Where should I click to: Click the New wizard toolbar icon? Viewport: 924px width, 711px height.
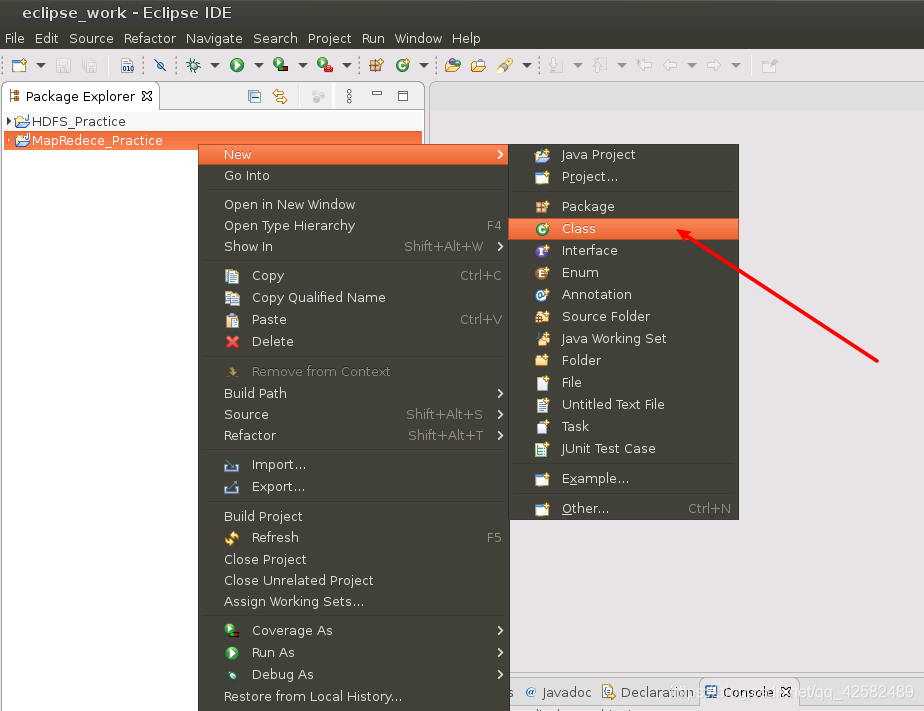19,65
